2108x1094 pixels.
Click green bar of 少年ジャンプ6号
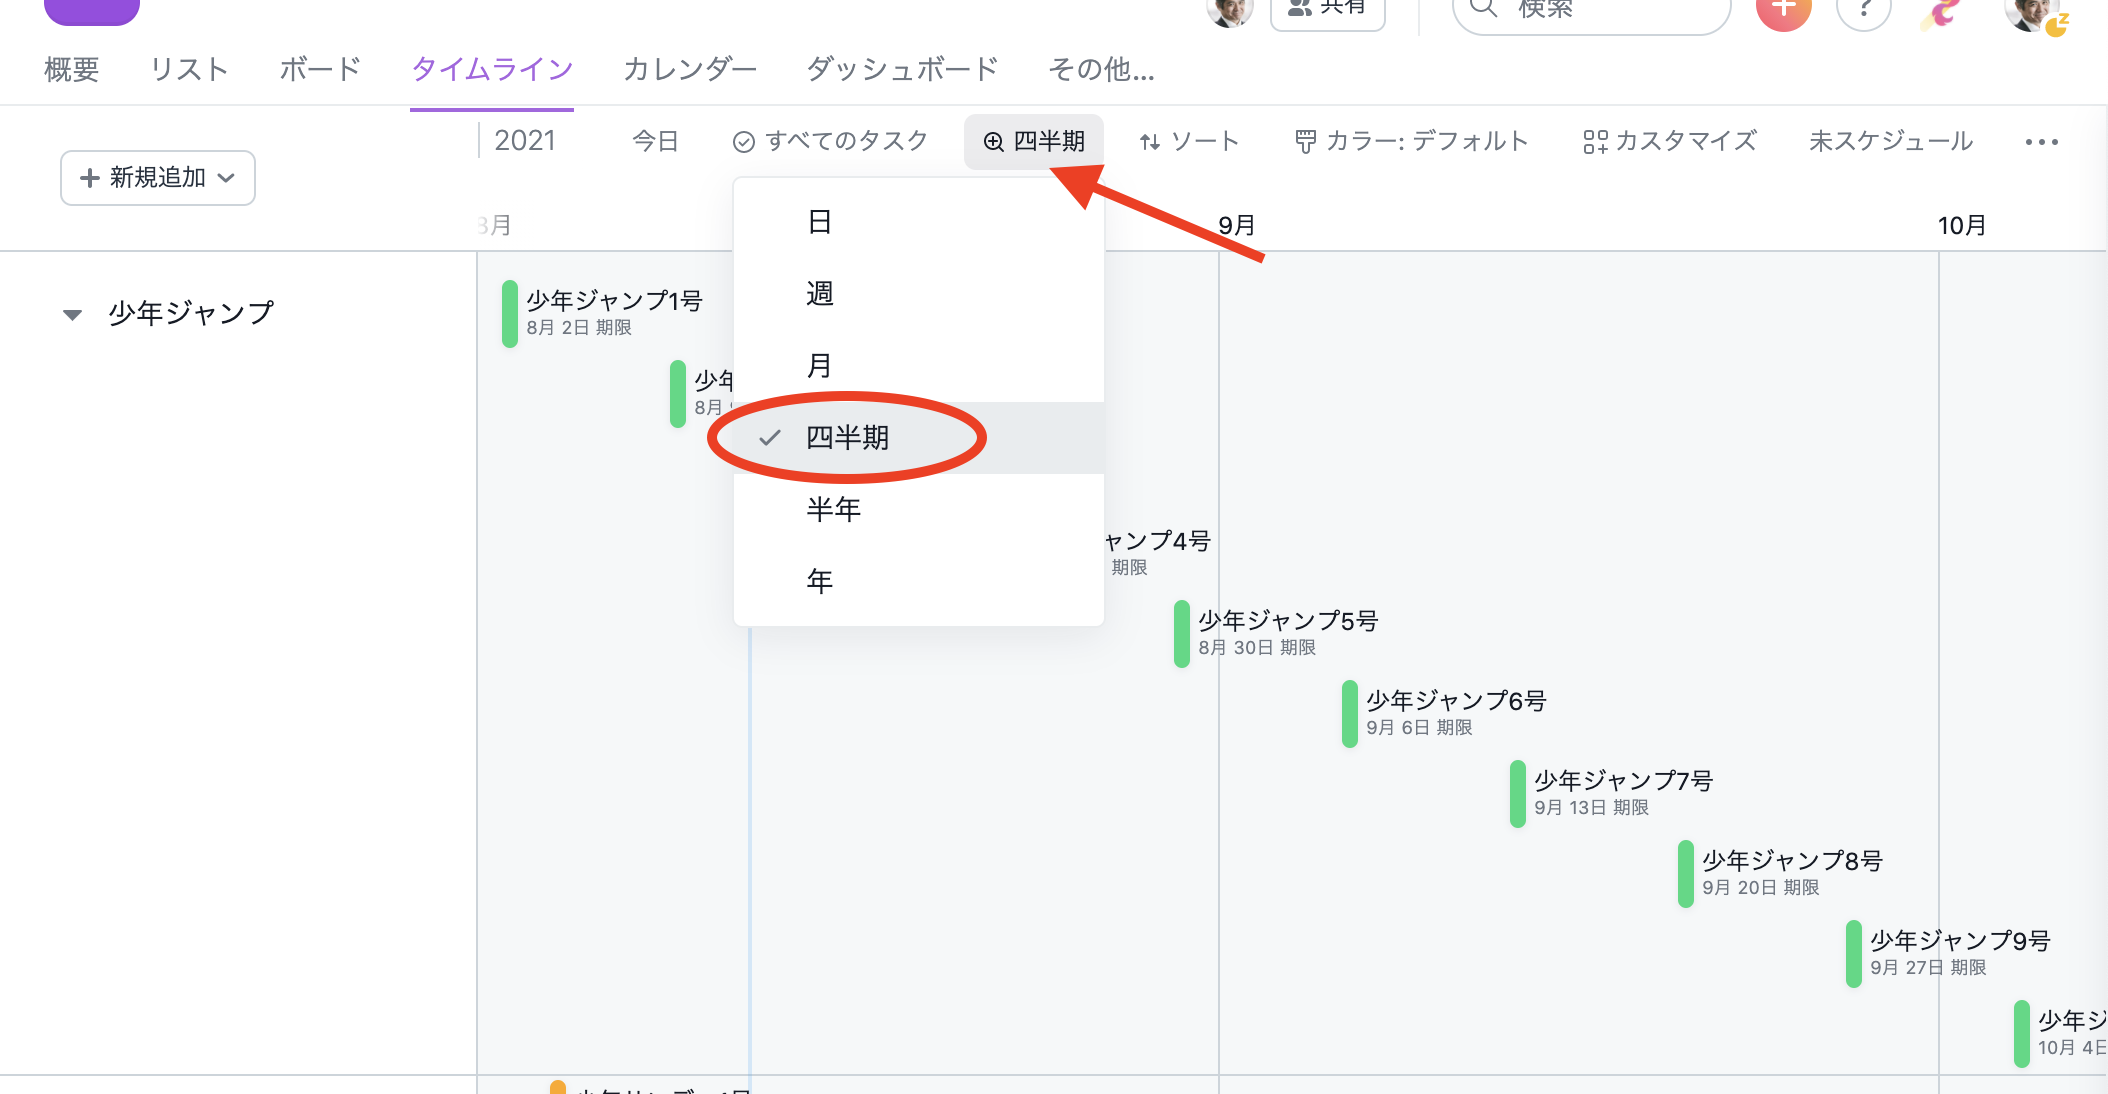coord(1349,713)
